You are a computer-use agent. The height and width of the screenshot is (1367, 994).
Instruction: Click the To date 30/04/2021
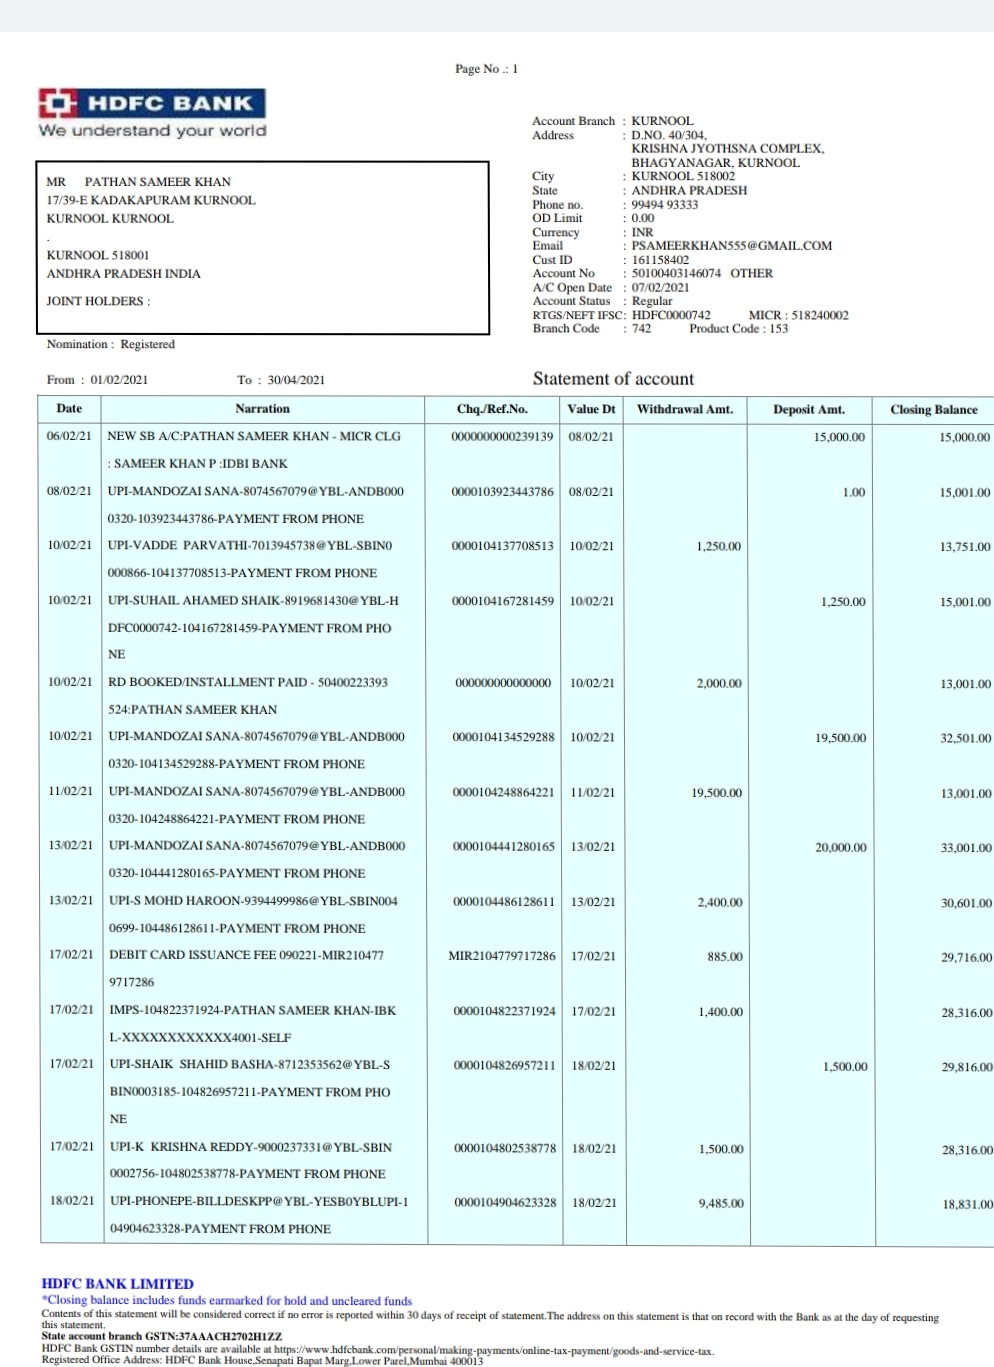pyautogui.click(x=296, y=380)
